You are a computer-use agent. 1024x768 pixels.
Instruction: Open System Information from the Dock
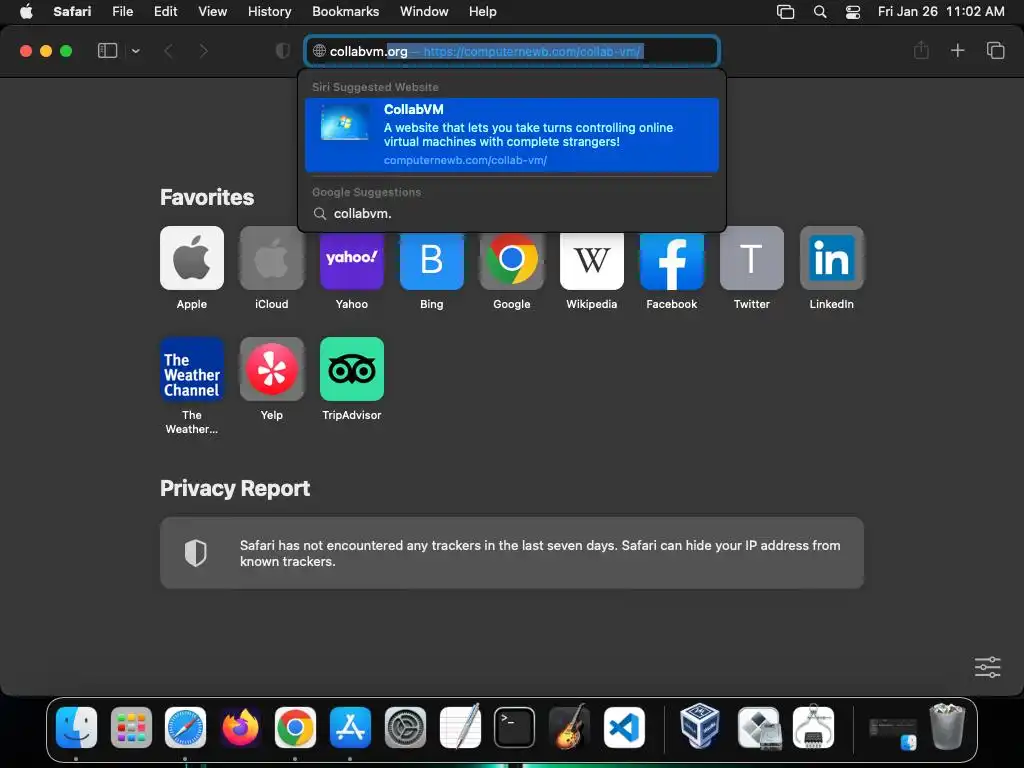point(813,726)
